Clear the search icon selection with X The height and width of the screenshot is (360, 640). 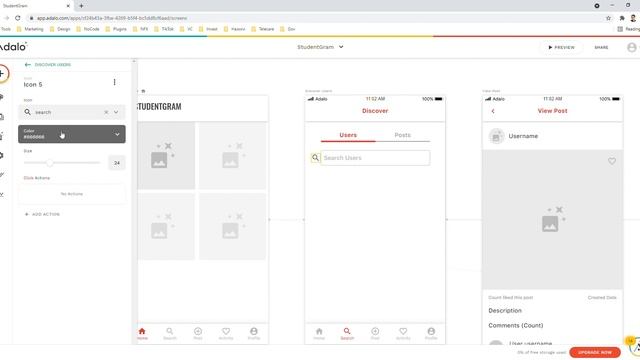106,112
